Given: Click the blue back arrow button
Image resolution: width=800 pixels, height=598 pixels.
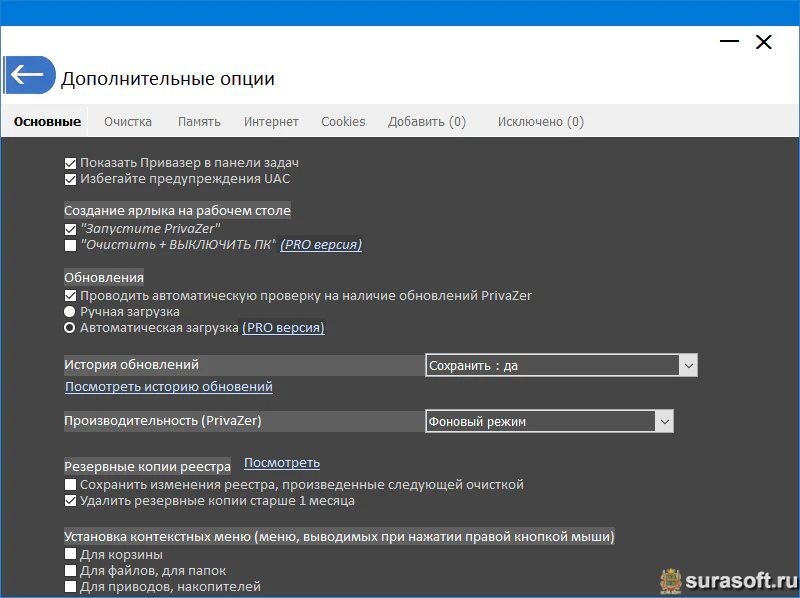Looking at the screenshot, I should click(29, 75).
